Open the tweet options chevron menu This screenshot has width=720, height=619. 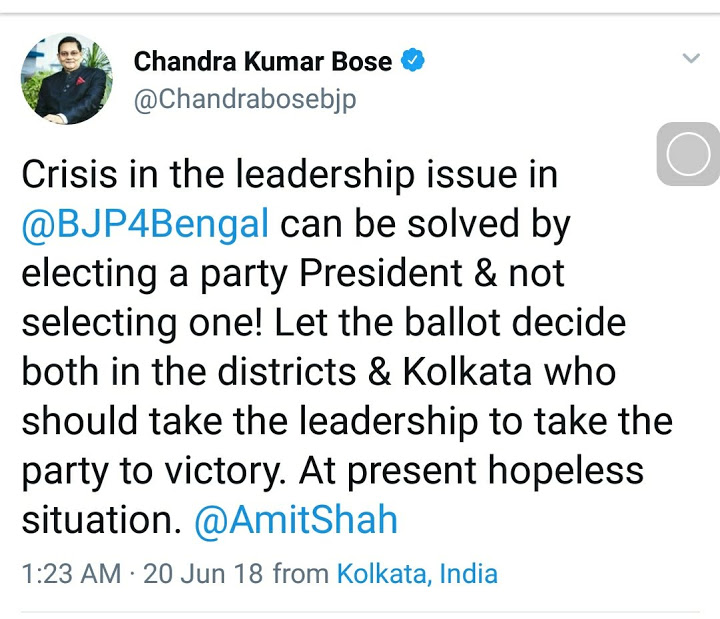click(x=691, y=59)
